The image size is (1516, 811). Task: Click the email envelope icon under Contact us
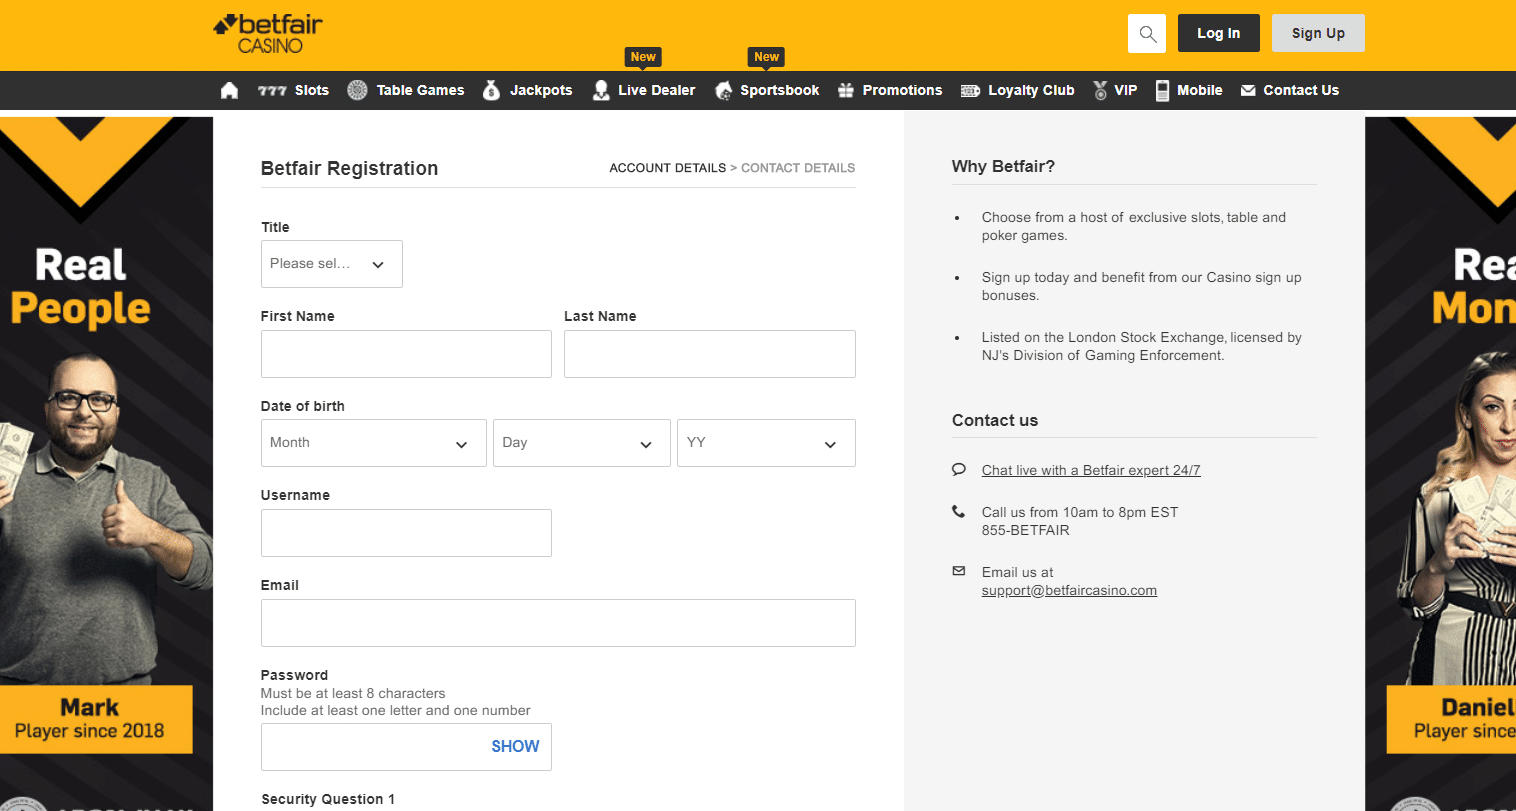(959, 571)
